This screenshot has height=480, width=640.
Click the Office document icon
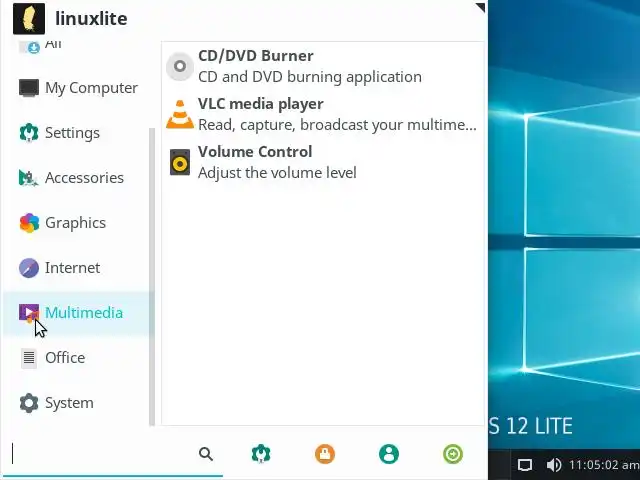(x=29, y=358)
